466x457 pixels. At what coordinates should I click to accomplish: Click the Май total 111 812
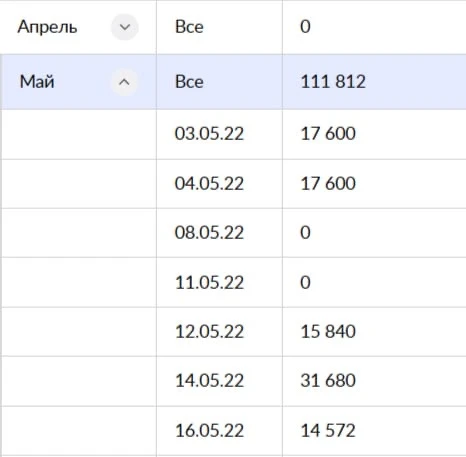[333, 82]
